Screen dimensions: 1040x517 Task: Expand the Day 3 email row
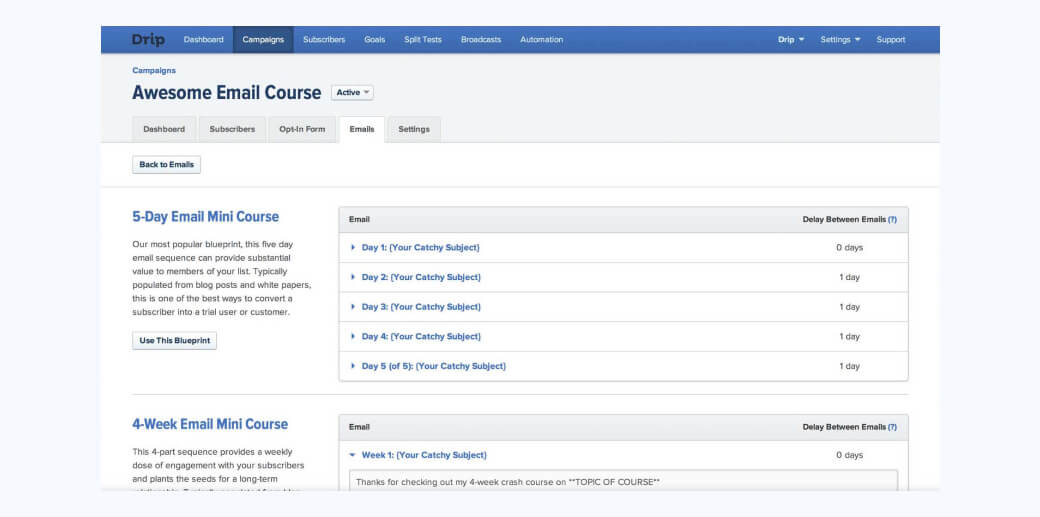(x=420, y=307)
